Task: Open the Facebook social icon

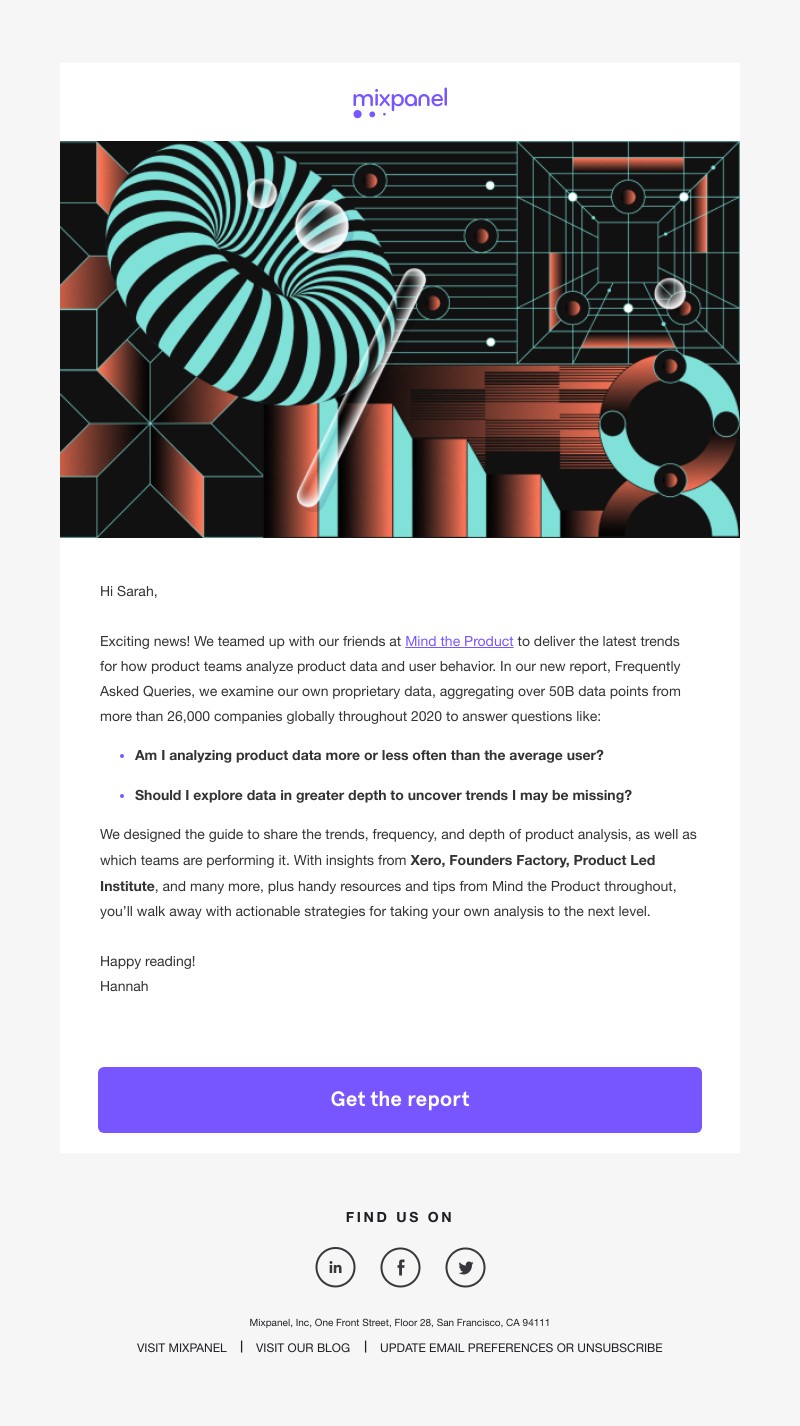Action: click(x=401, y=1267)
